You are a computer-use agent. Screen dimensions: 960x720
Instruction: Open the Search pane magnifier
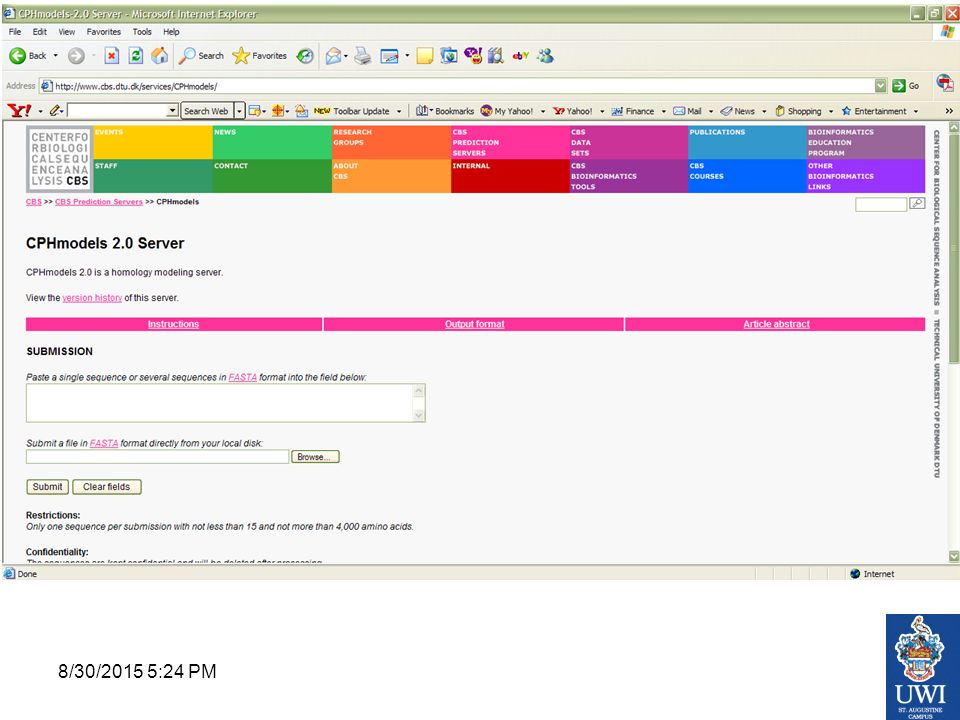coord(201,56)
